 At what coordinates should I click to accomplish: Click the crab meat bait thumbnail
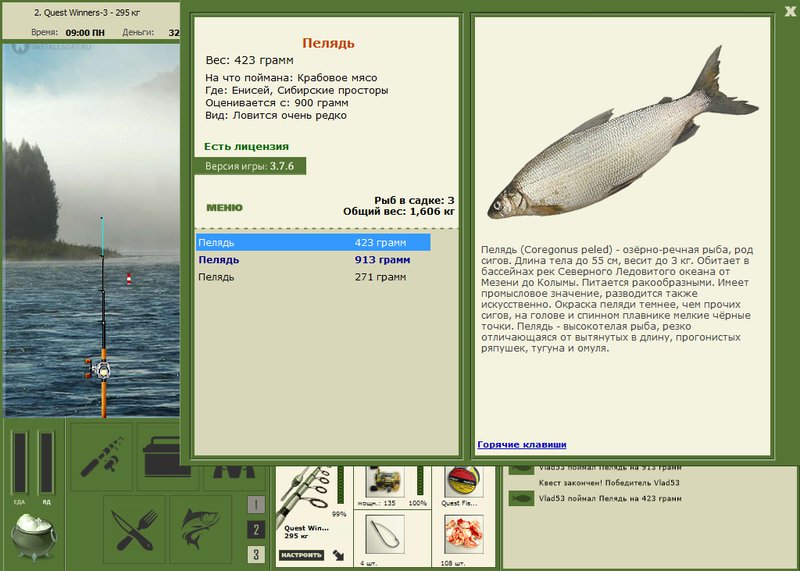tap(464, 534)
